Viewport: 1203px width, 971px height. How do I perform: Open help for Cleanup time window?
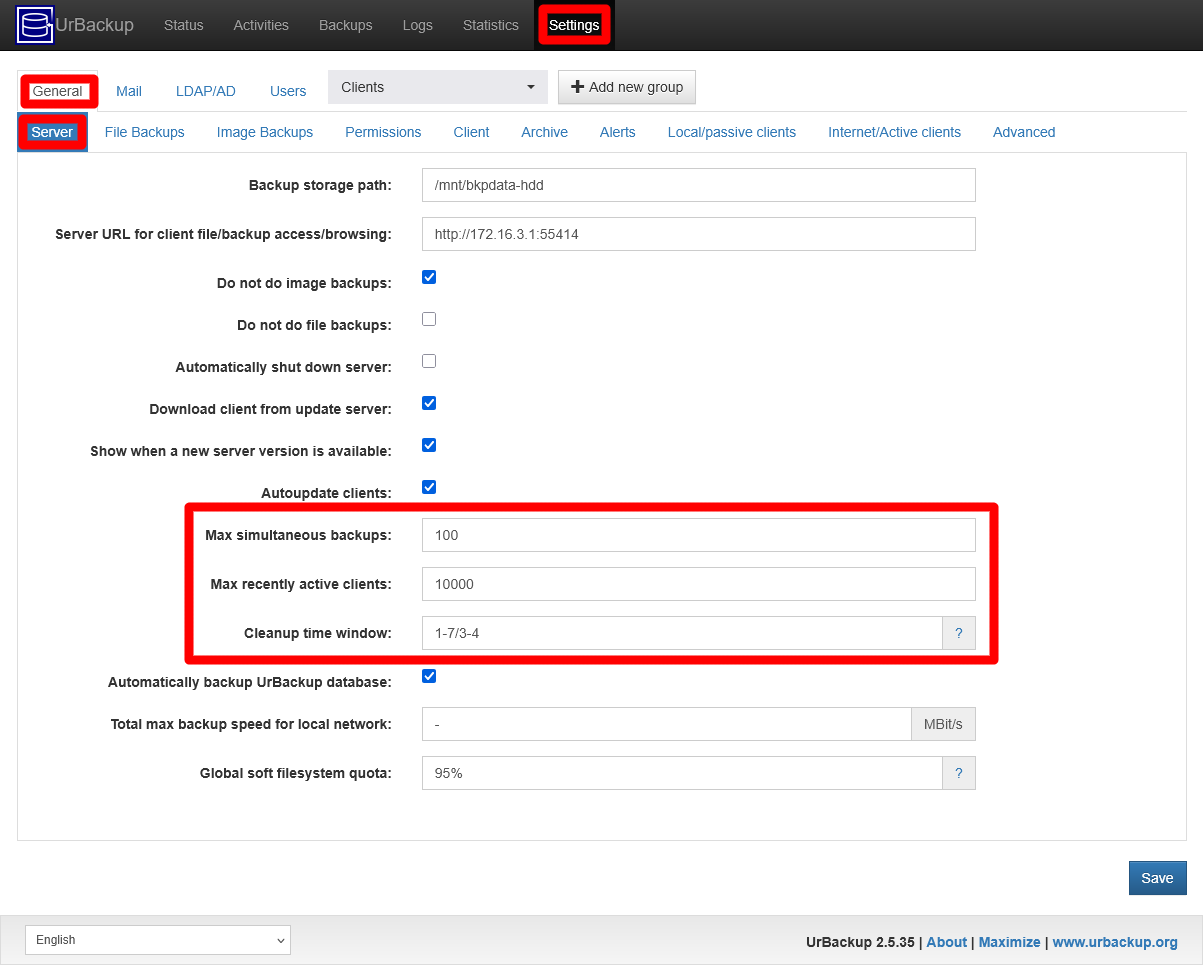tap(958, 633)
